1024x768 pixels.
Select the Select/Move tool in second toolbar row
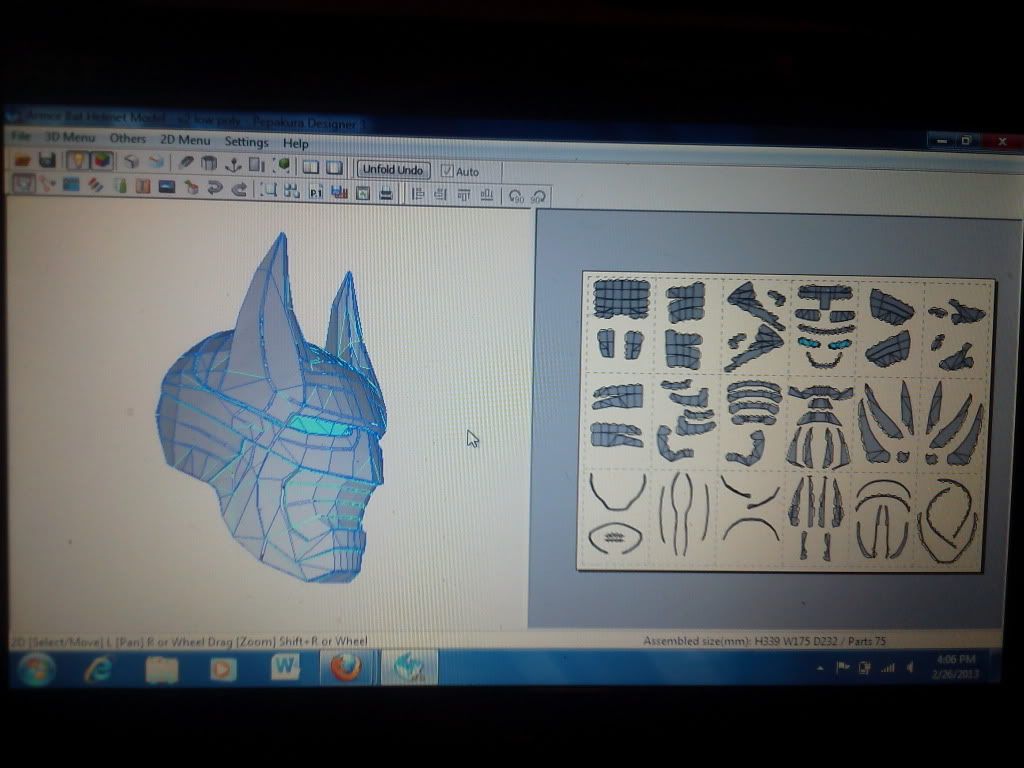click(x=24, y=184)
